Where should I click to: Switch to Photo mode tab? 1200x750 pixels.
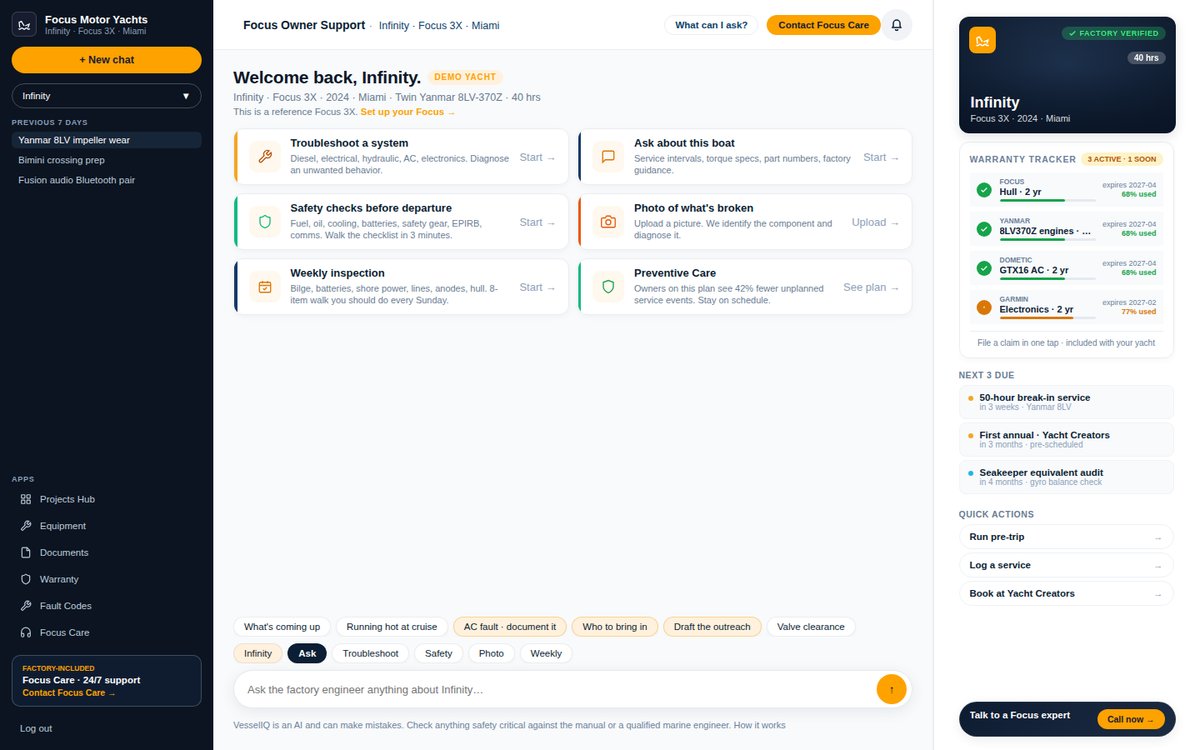491,653
